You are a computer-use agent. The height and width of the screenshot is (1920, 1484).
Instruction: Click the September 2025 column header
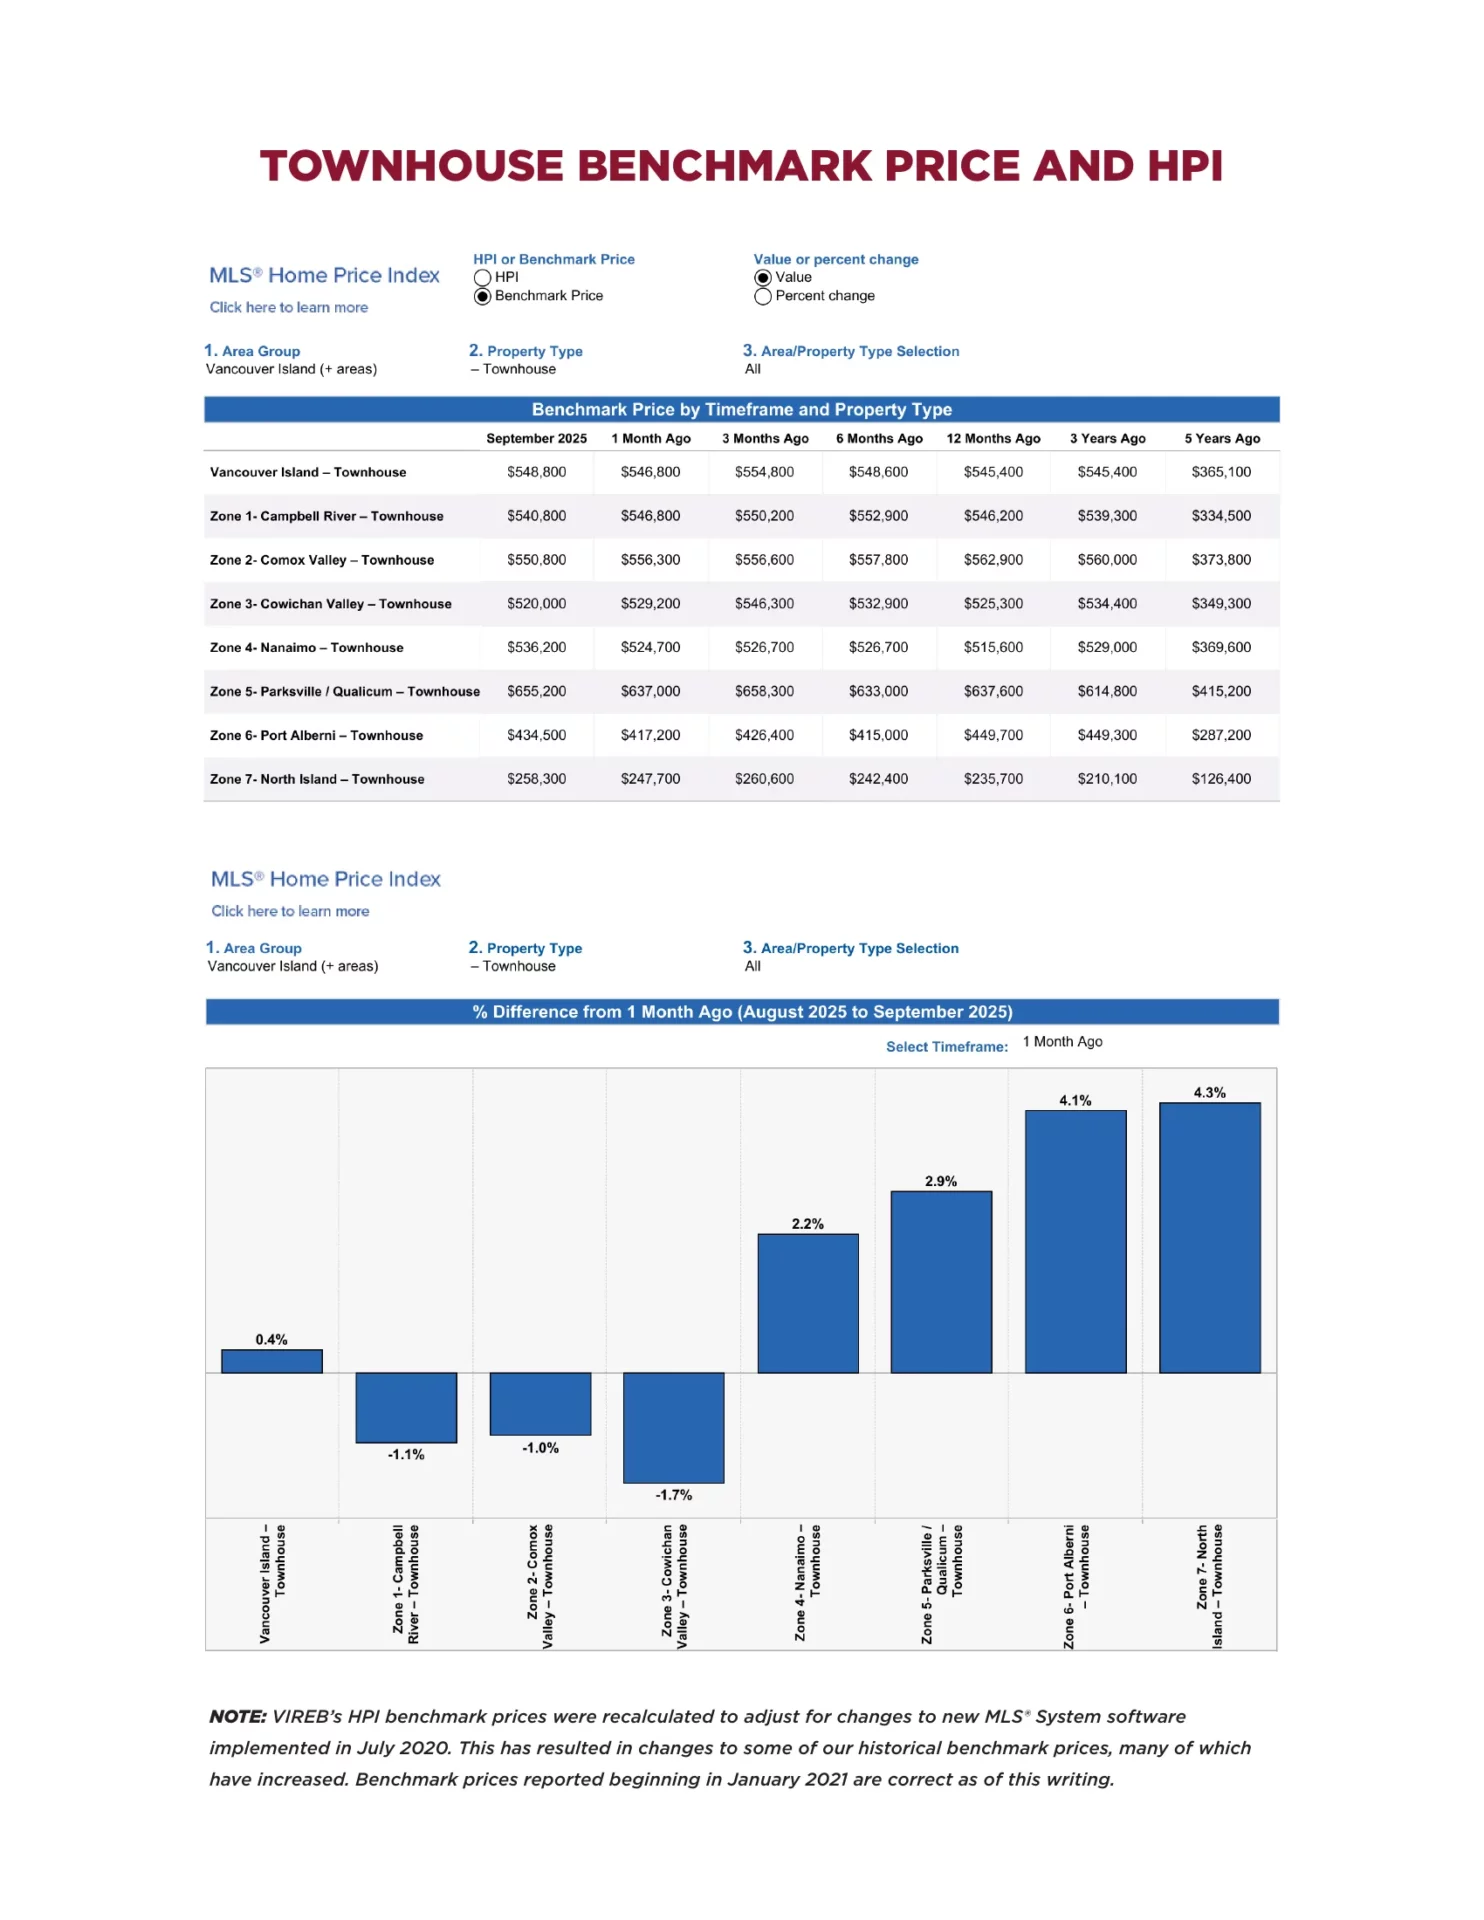(x=536, y=439)
